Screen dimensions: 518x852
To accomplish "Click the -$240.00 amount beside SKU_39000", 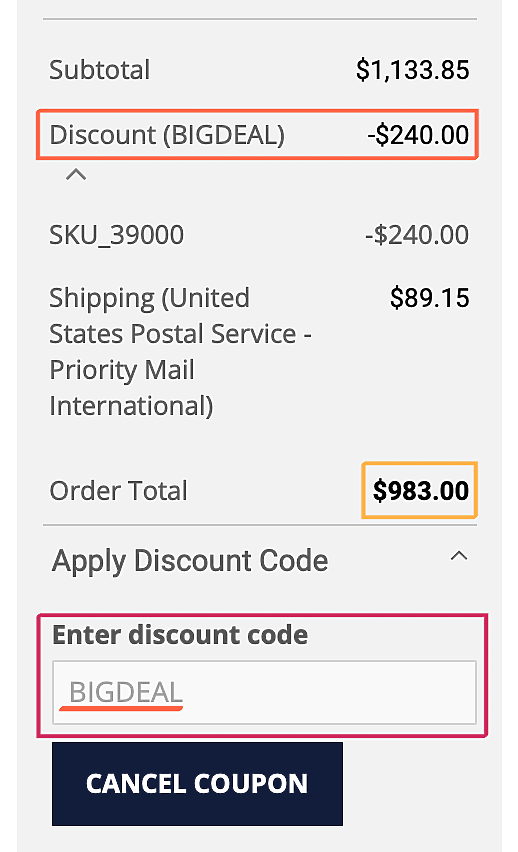I will click(417, 235).
